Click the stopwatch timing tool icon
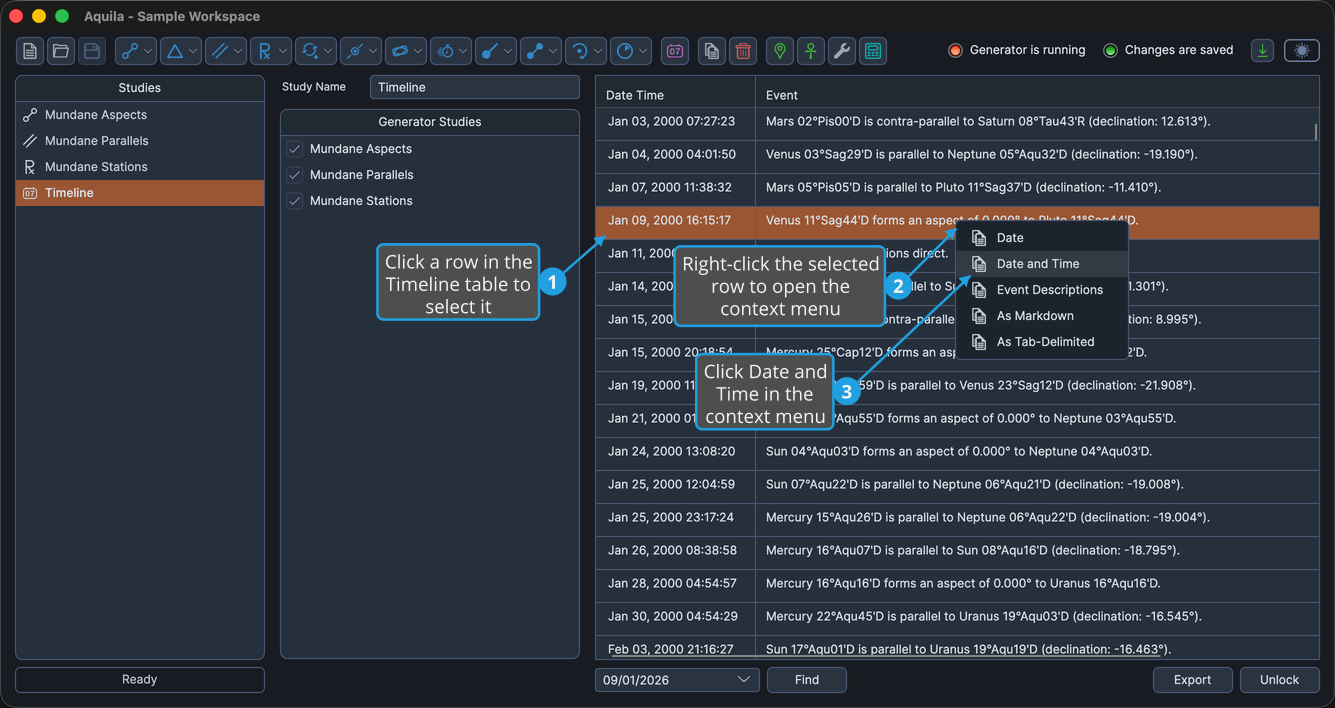1335x708 pixels. point(444,51)
